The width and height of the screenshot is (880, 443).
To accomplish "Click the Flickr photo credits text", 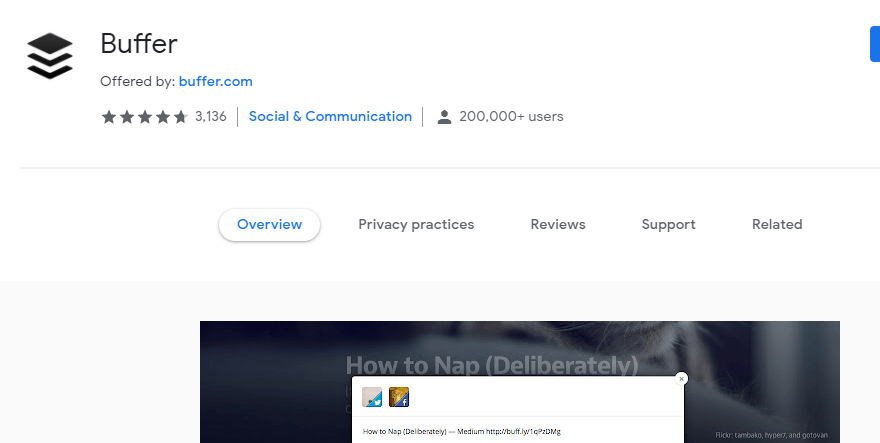I will (771, 435).
